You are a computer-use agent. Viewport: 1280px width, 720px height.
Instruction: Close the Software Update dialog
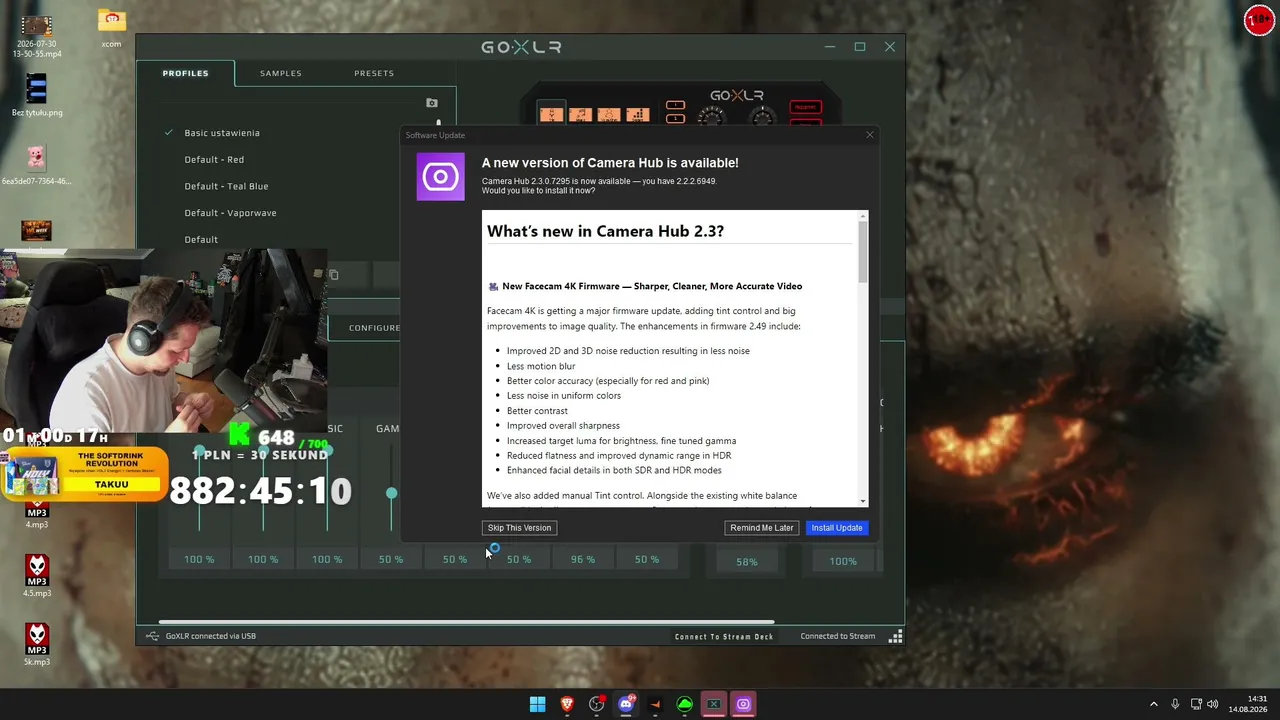(x=869, y=135)
